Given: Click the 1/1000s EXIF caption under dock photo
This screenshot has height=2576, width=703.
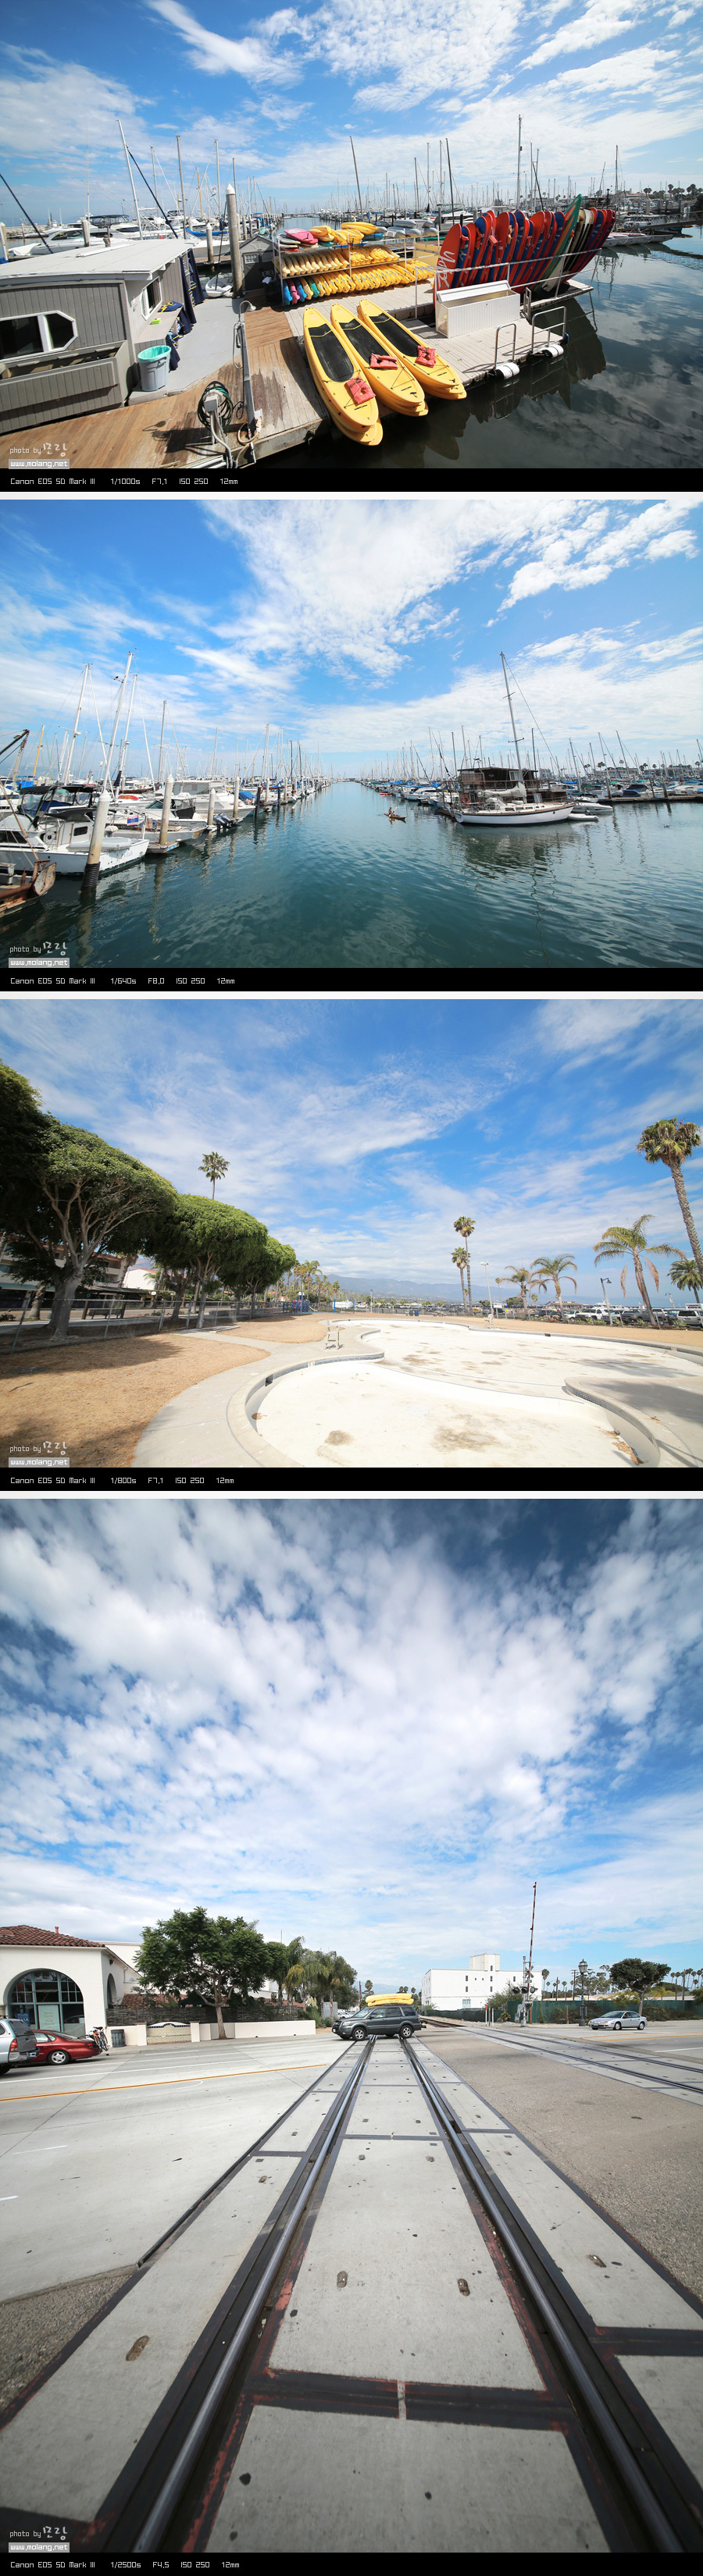Looking at the screenshot, I should (124, 481).
